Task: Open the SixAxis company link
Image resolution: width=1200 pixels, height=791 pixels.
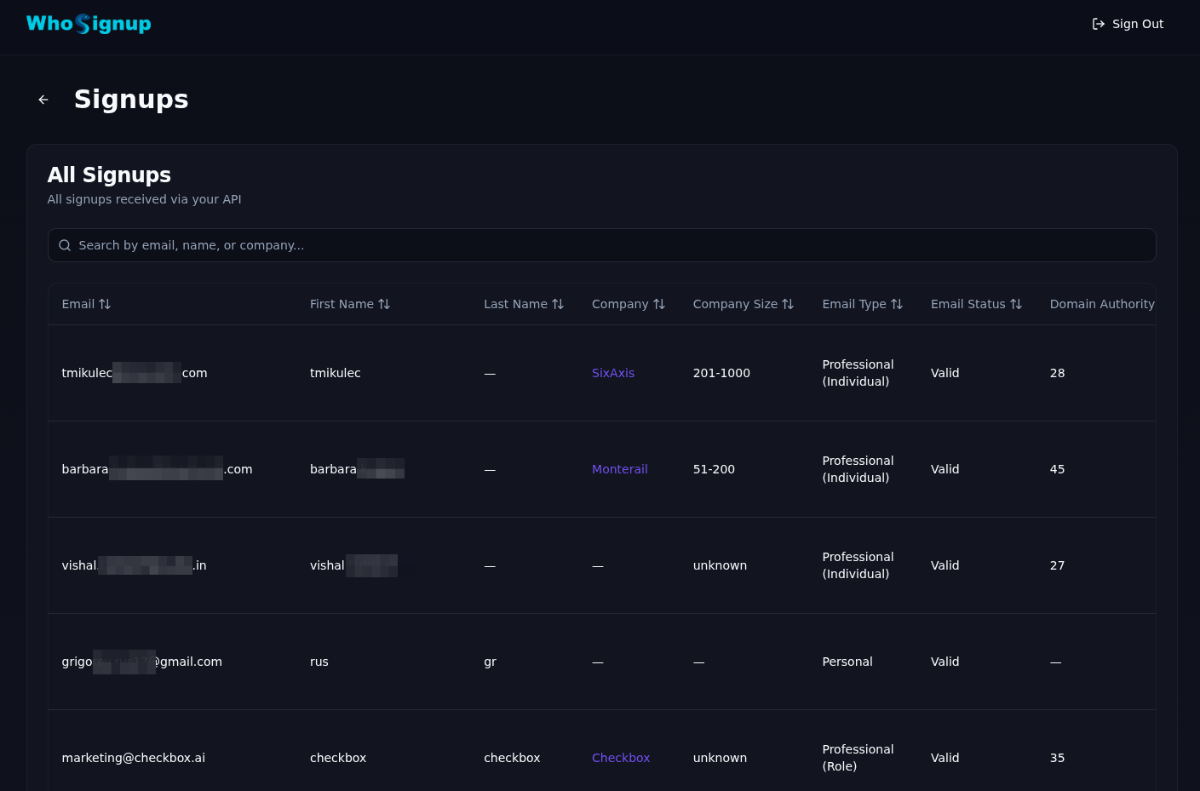Action: coord(613,373)
